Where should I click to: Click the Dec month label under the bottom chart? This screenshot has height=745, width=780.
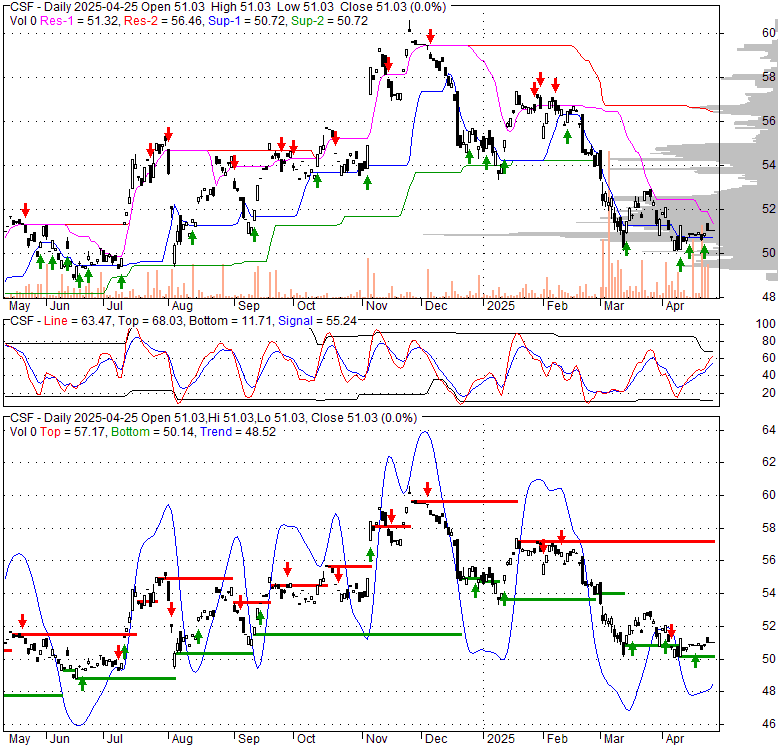pos(436,739)
